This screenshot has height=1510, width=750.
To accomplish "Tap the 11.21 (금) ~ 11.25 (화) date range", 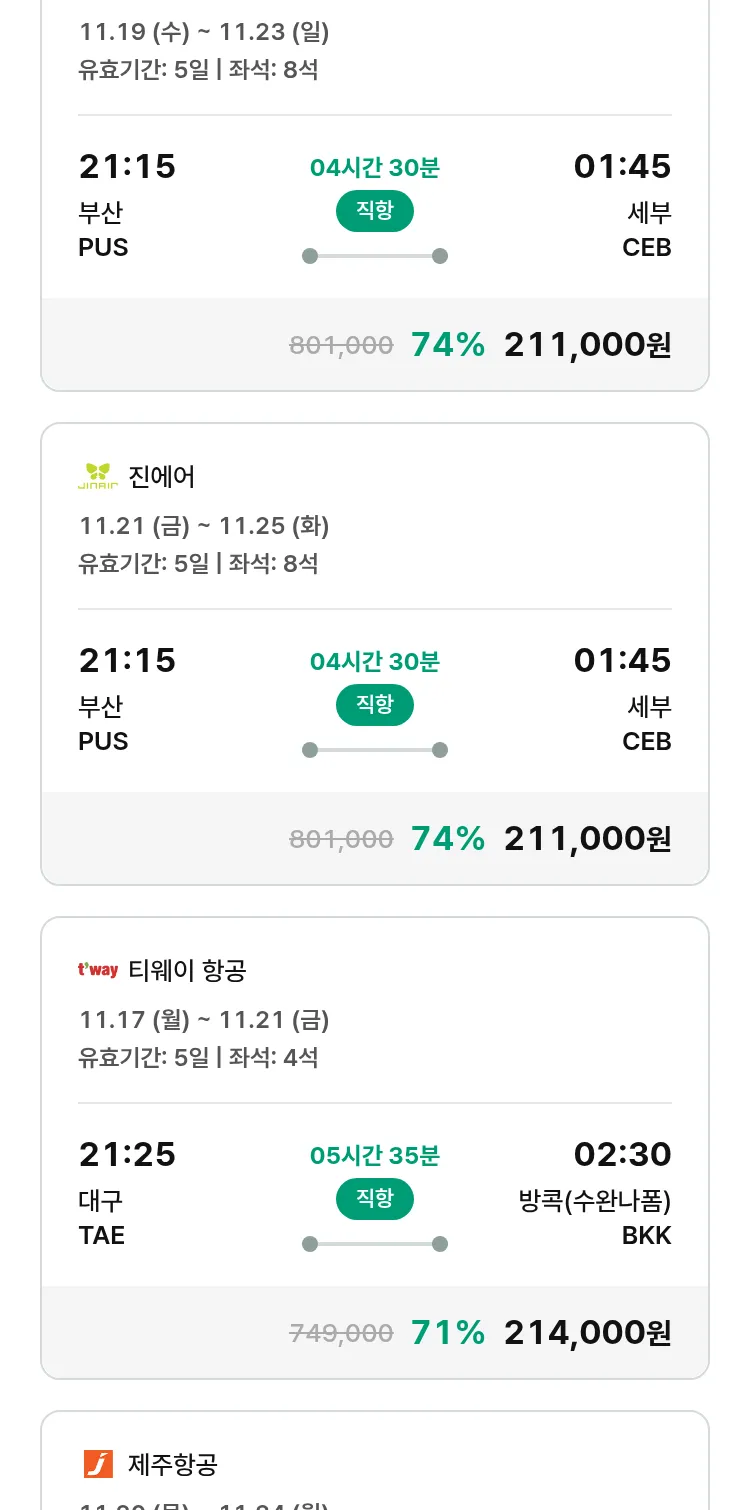I will [x=204, y=526].
